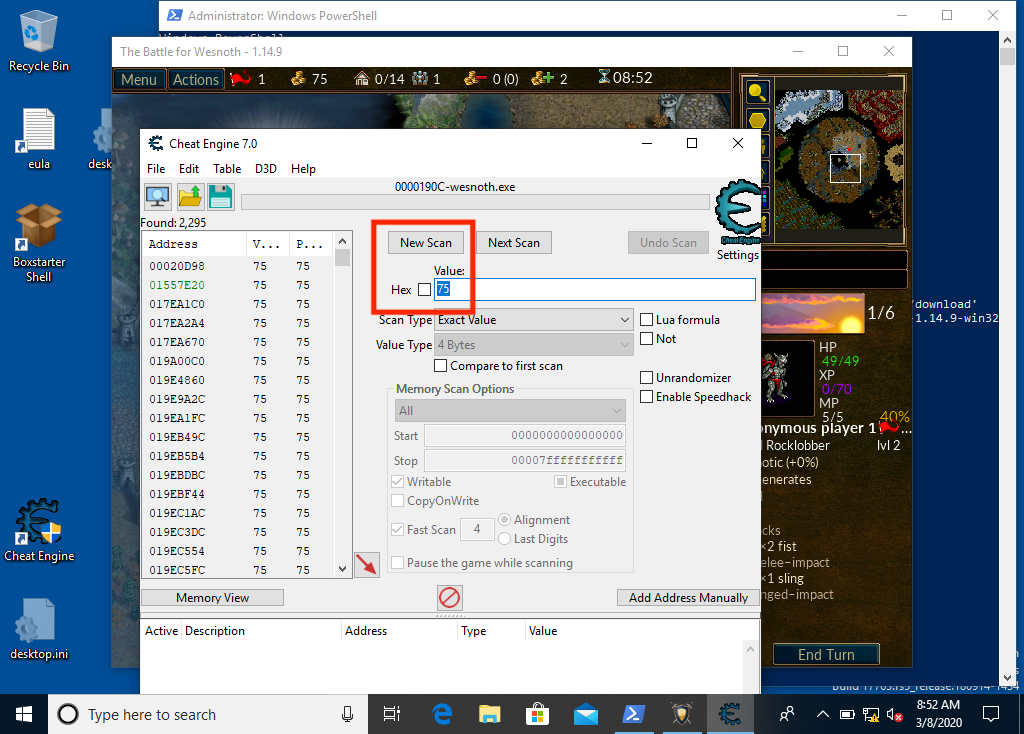Open the Scan Type Exact Value dropdown
1024x734 pixels.
(534, 320)
